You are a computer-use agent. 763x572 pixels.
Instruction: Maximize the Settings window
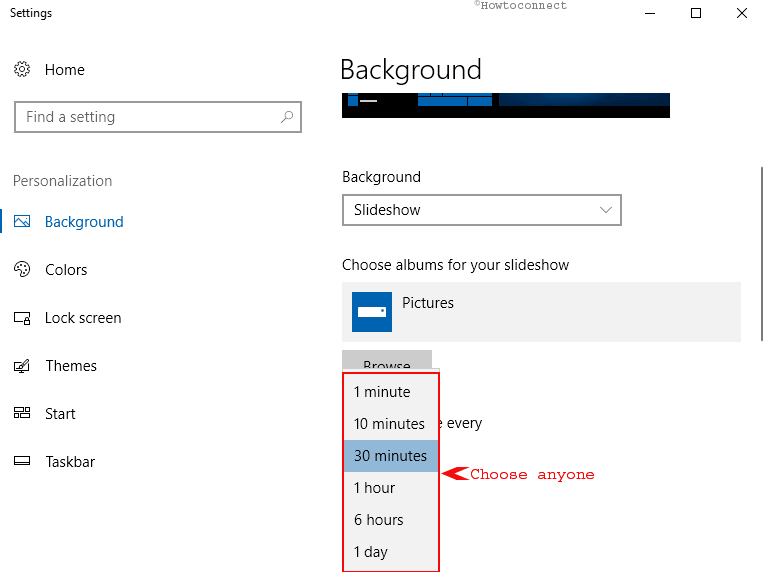click(x=696, y=13)
